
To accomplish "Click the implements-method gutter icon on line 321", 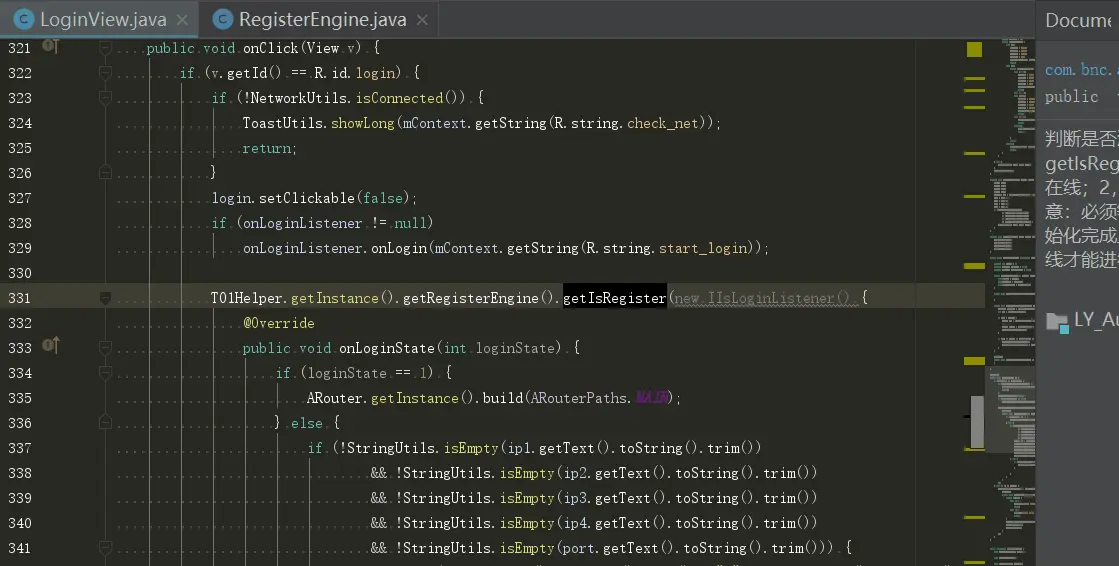I will point(50,46).
